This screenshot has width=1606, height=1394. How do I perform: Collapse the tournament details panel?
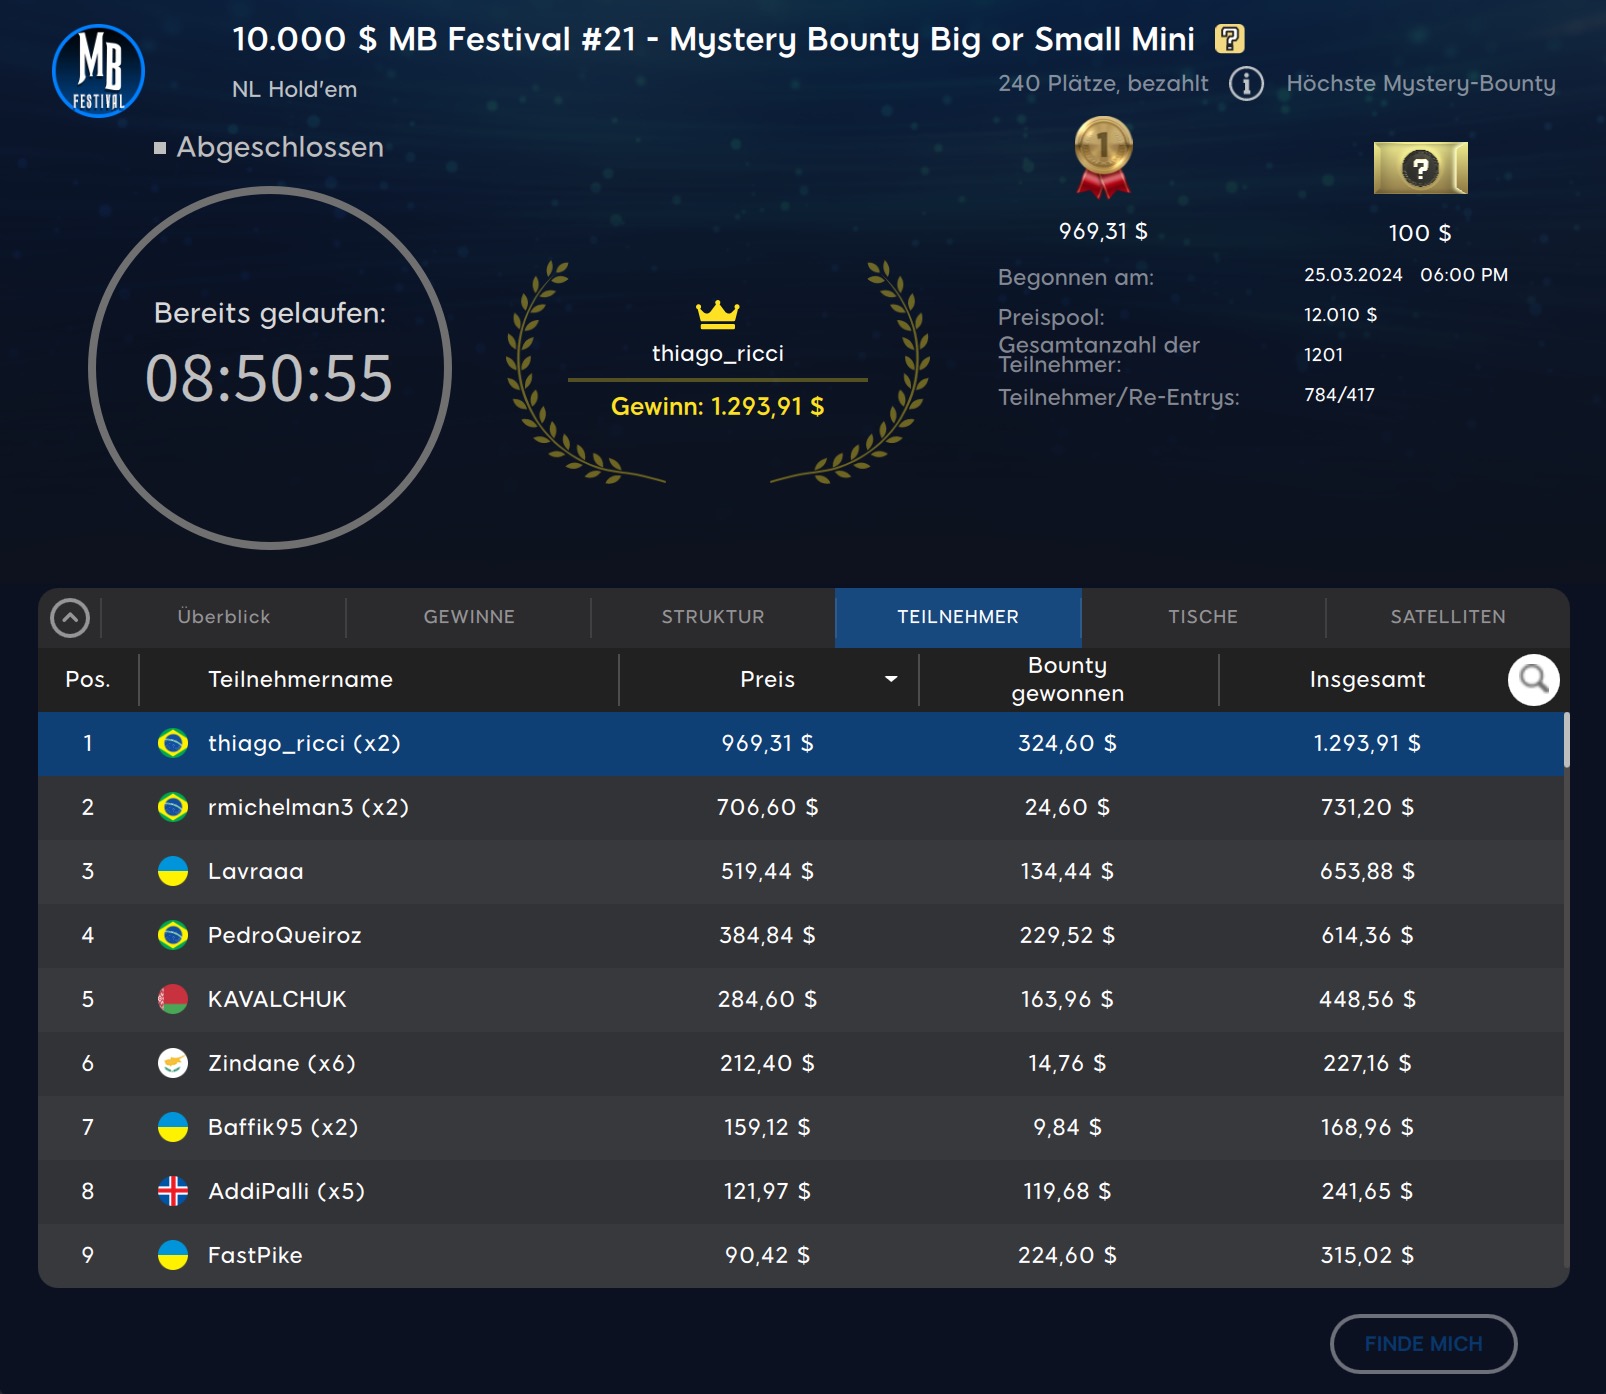point(70,618)
